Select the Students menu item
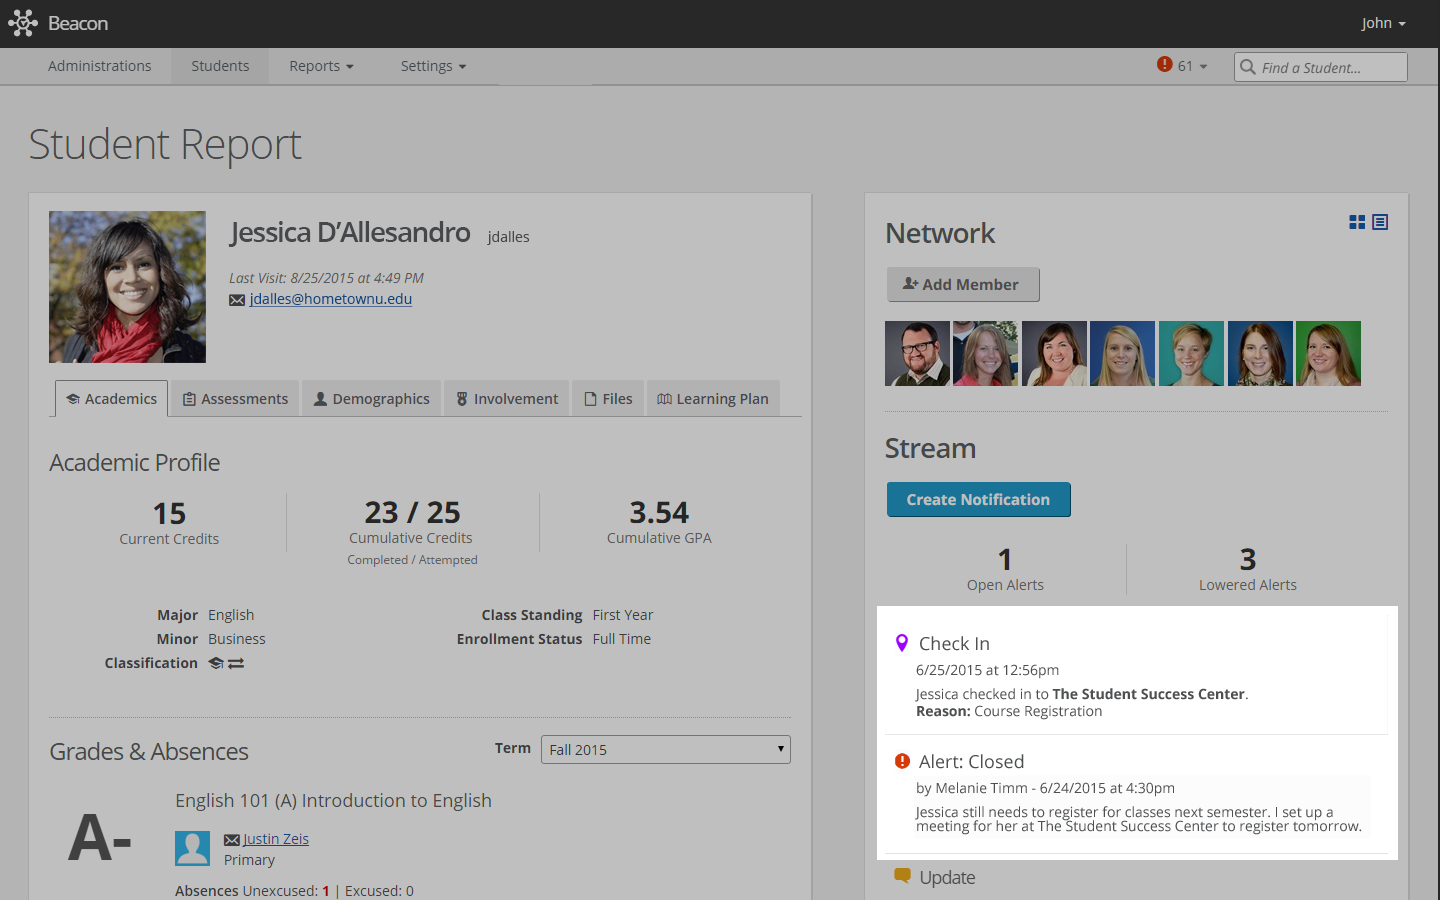Viewport: 1440px width, 900px height. click(x=219, y=66)
